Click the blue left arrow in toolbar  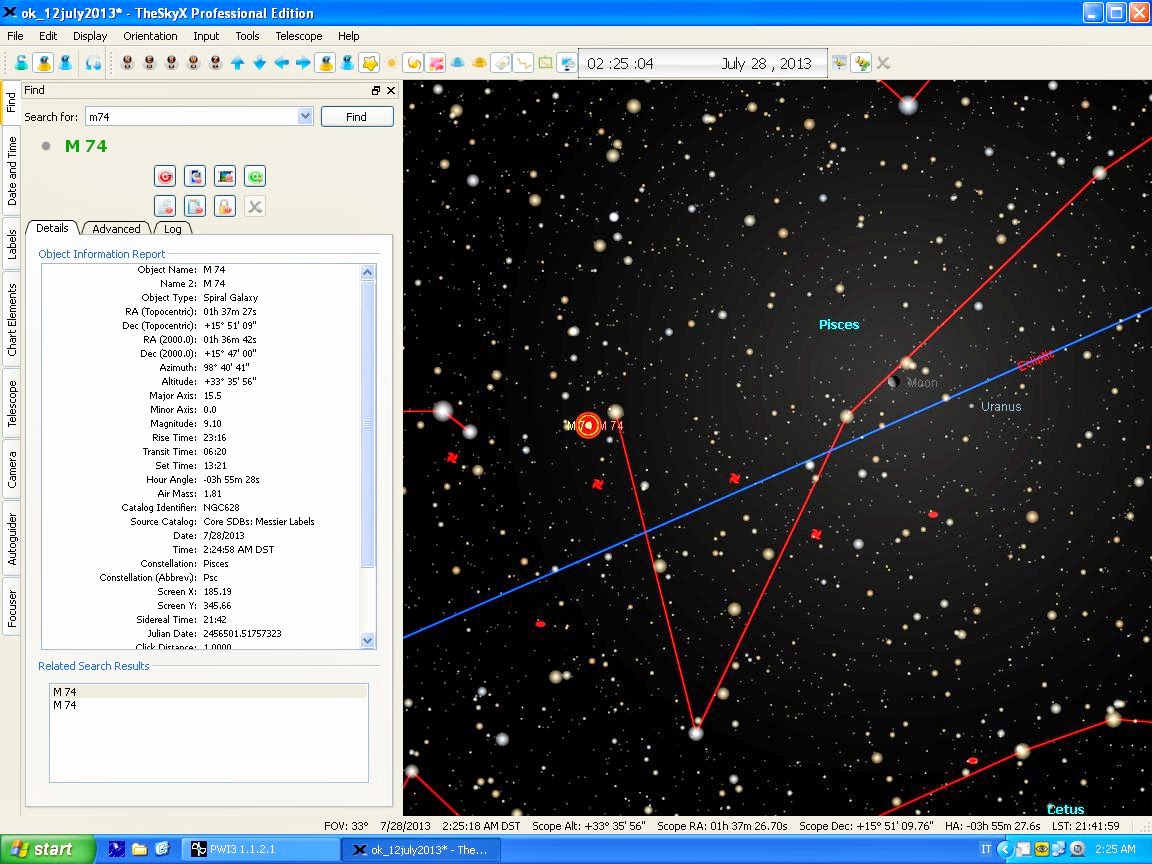coord(281,63)
